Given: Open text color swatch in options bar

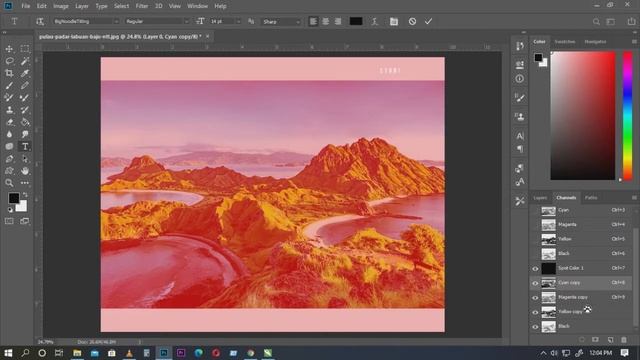Looking at the screenshot, I should point(356,21).
